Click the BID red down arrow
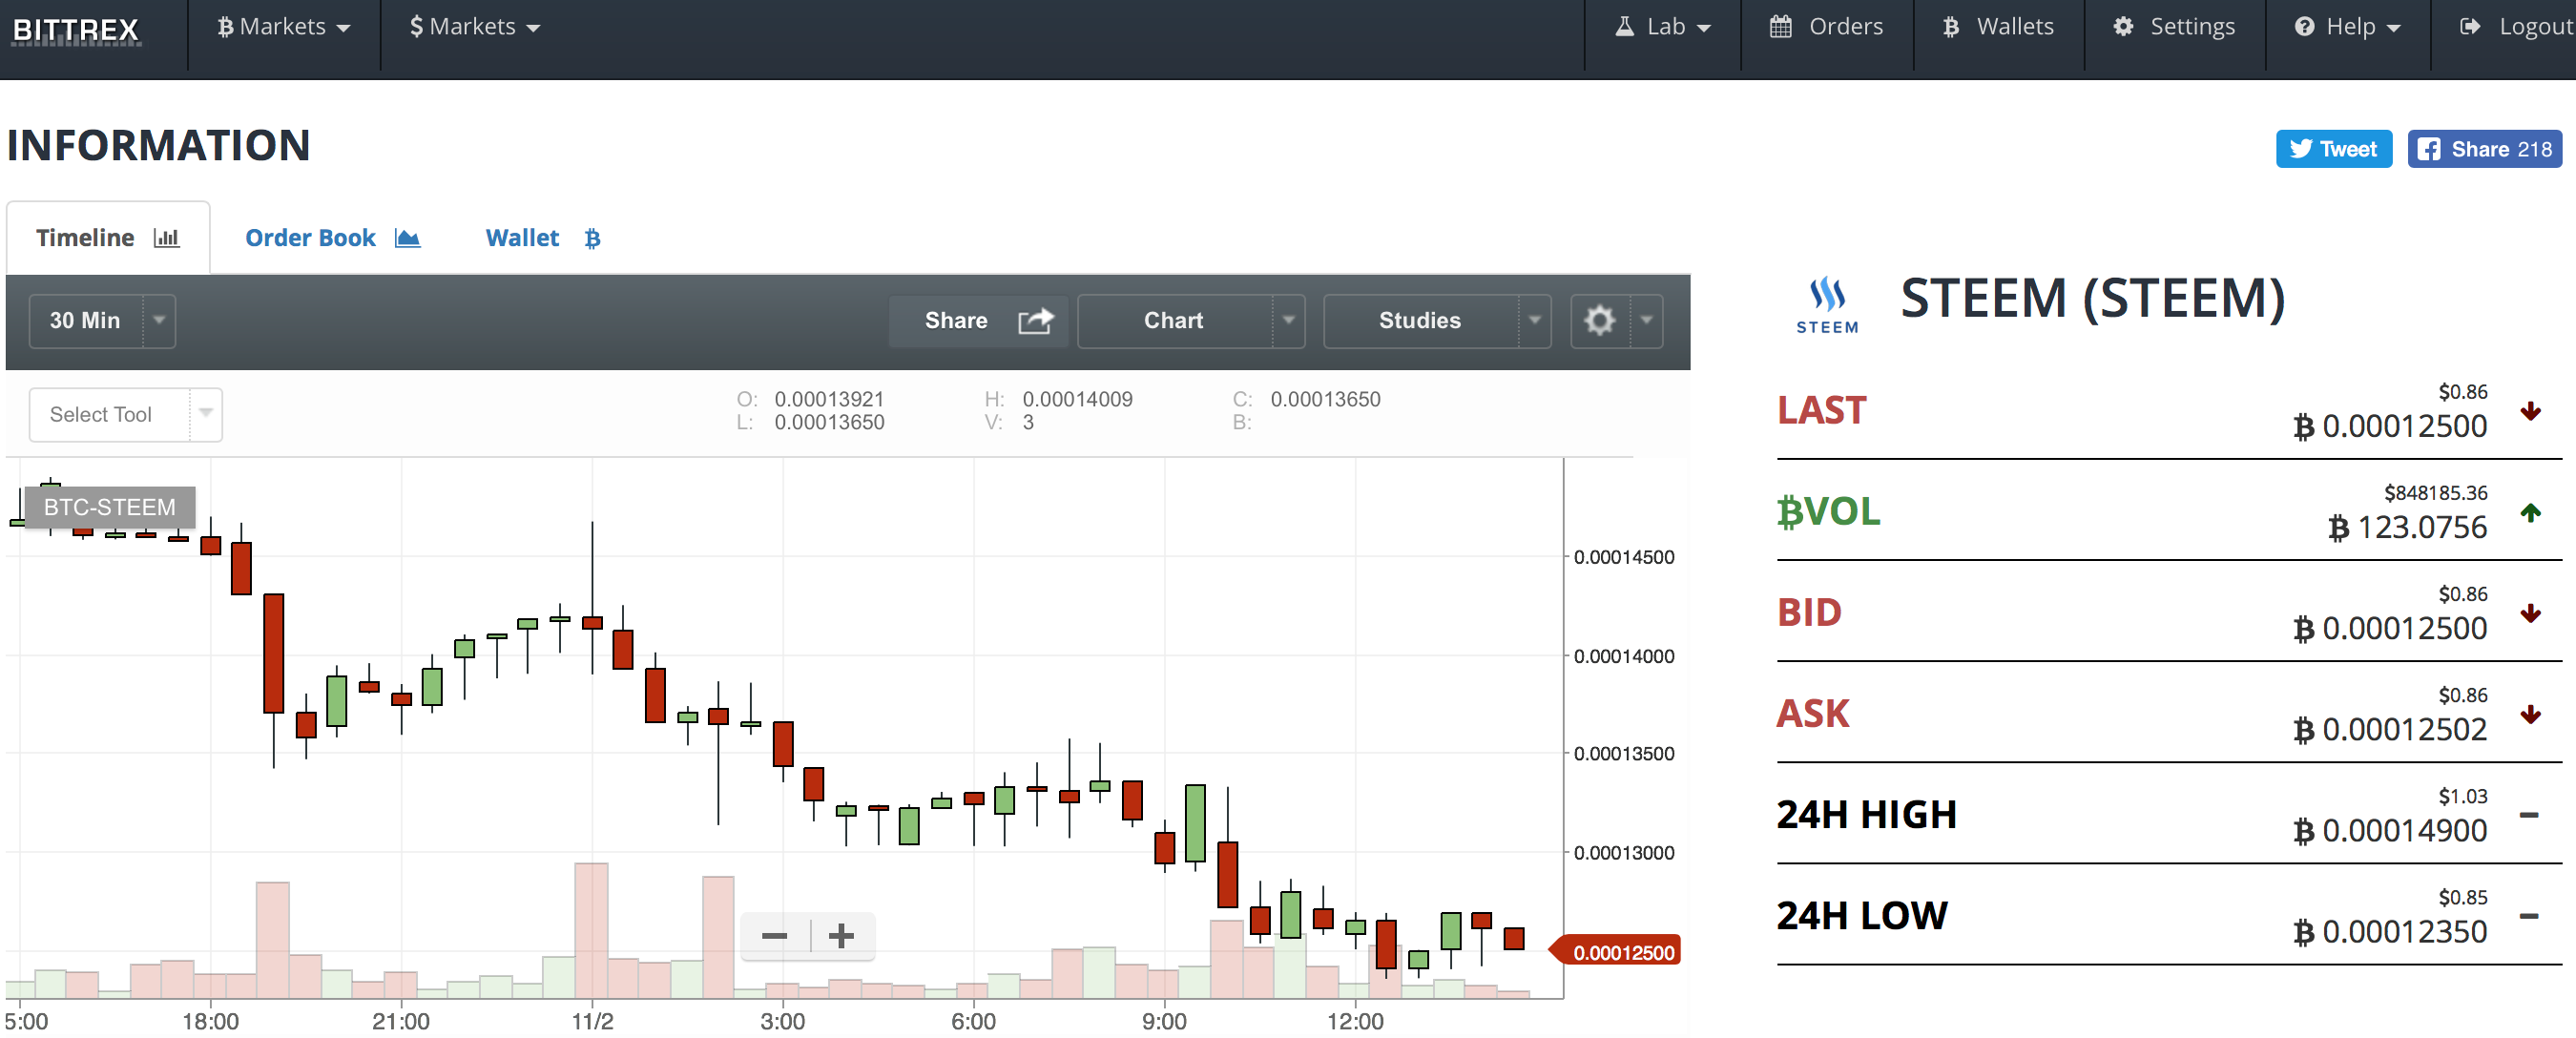Image resolution: width=2576 pixels, height=1038 pixels. pos(2531,614)
